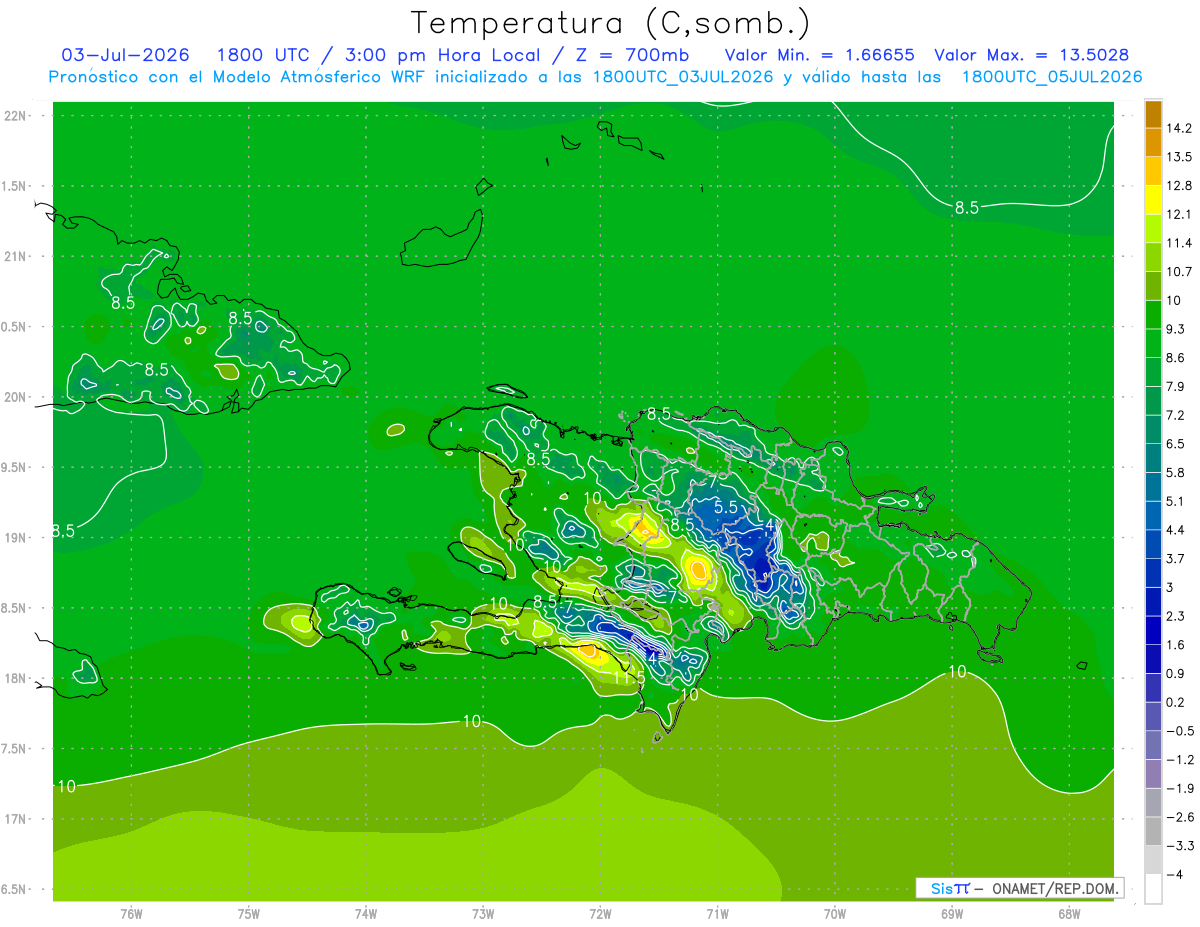Viewport: 1200px width, 927px height.
Task: Click the colorbar label "-0.5"
Action: 1178,731
